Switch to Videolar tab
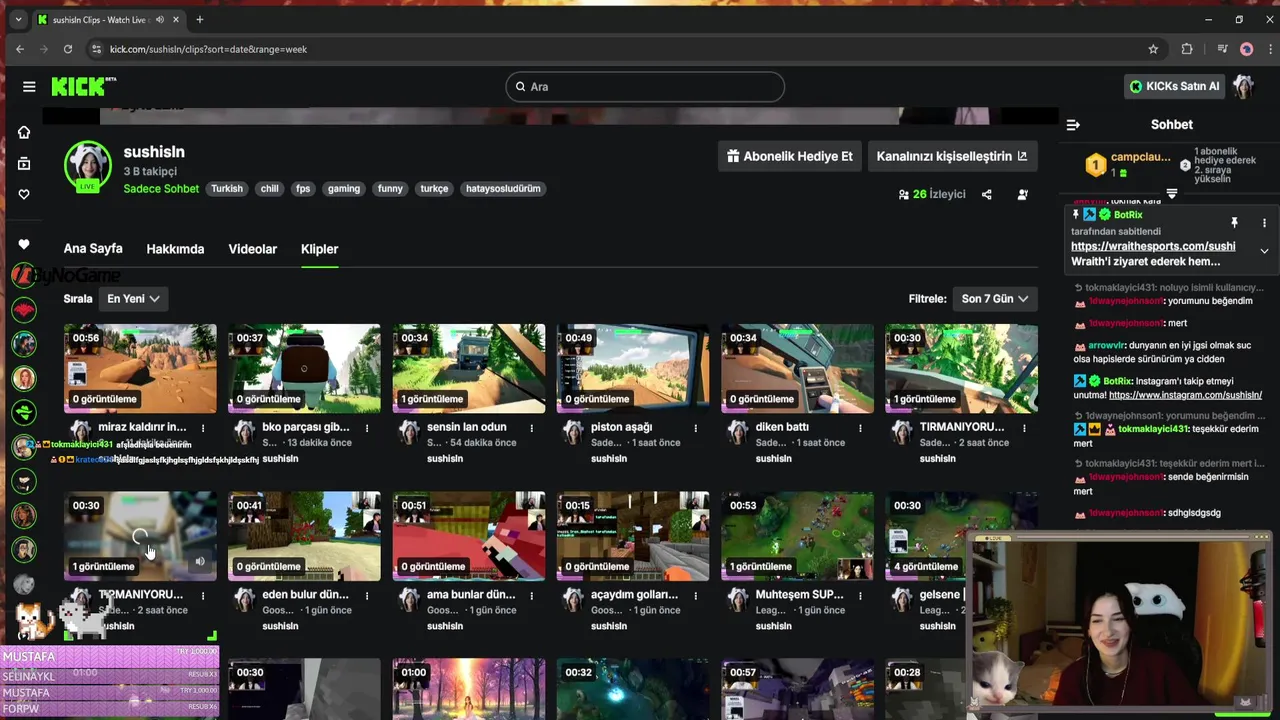1280x720 pixels. (x=252, y=249)
